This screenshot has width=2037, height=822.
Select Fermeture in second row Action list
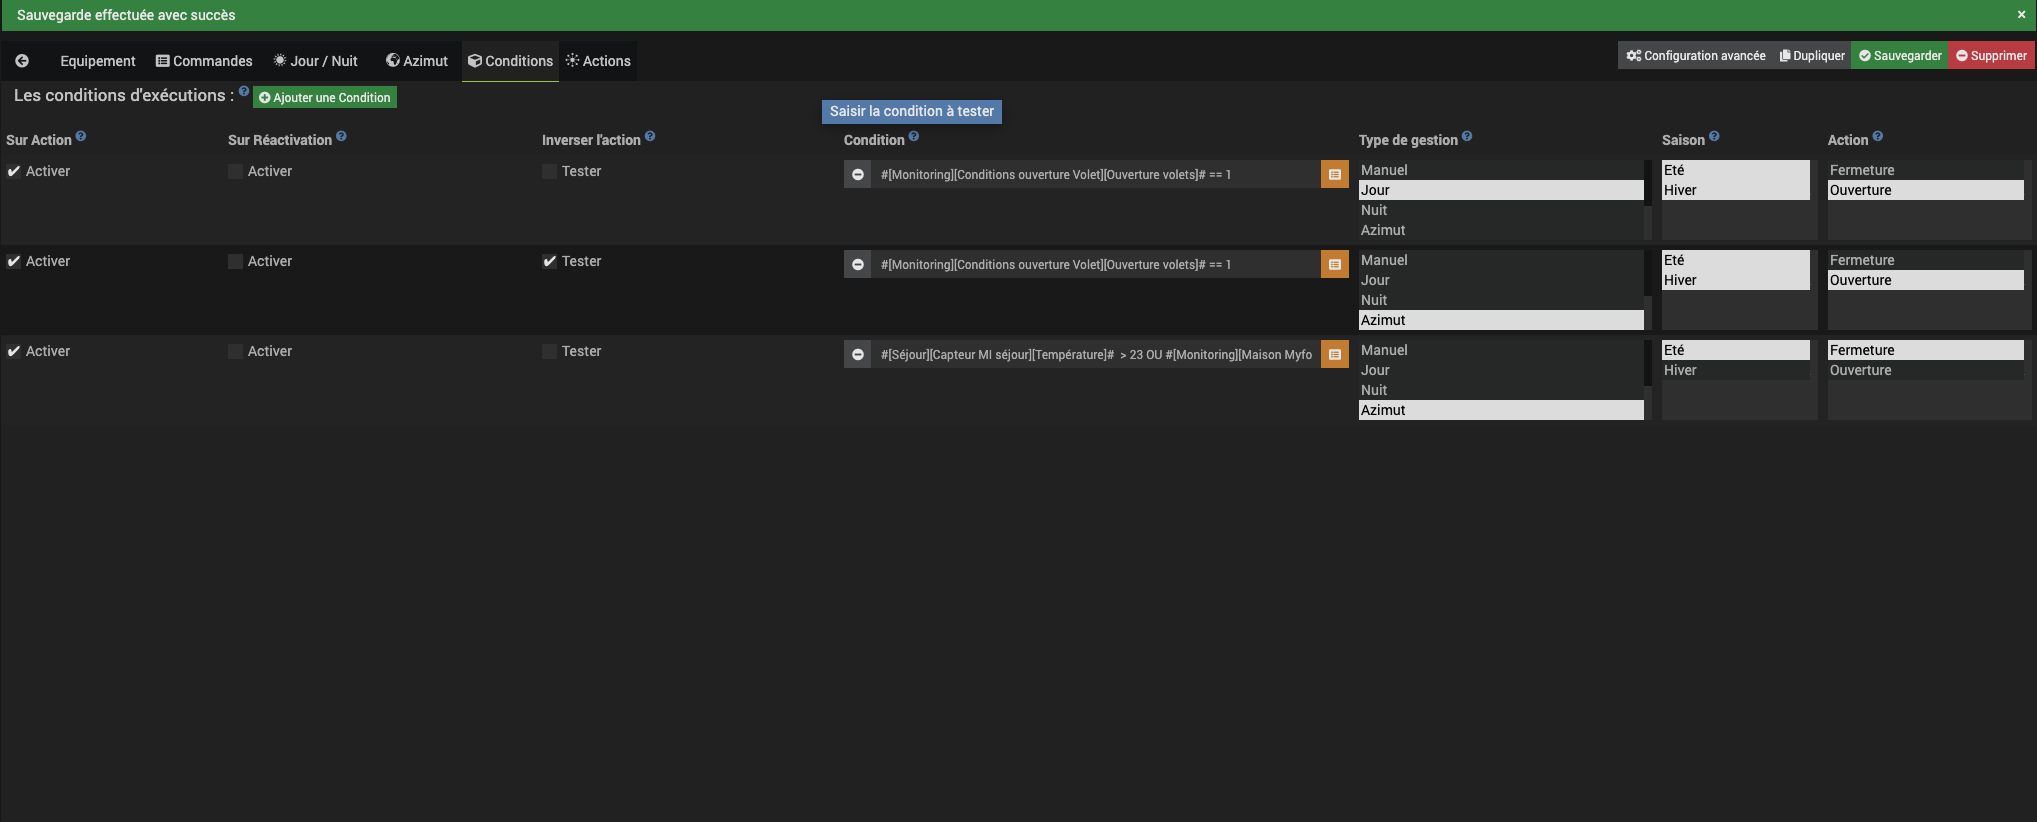pos(1925,260)
